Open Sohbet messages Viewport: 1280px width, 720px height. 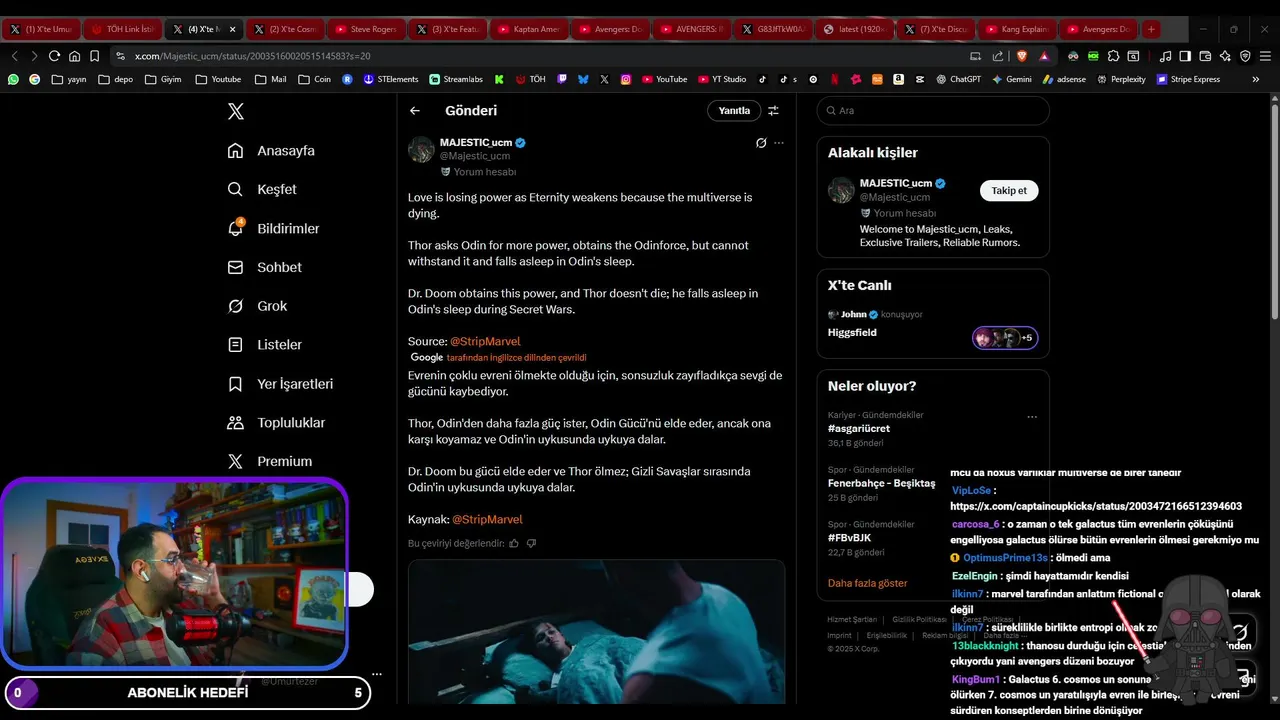[265, 267]
